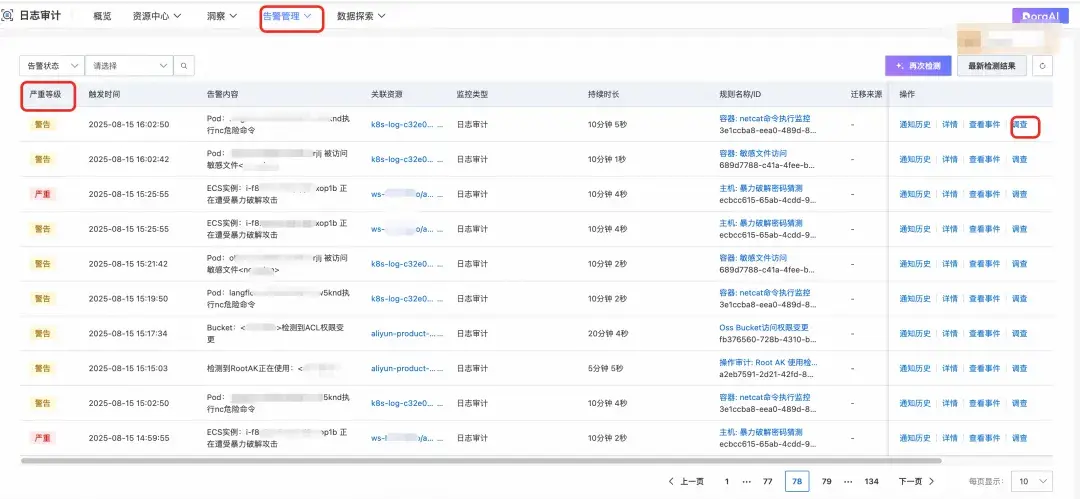The height and width of the screenshot is (499, 1080).
Task: Click 调查 in the 16:02:50 row
Action: coord(1019,125)
